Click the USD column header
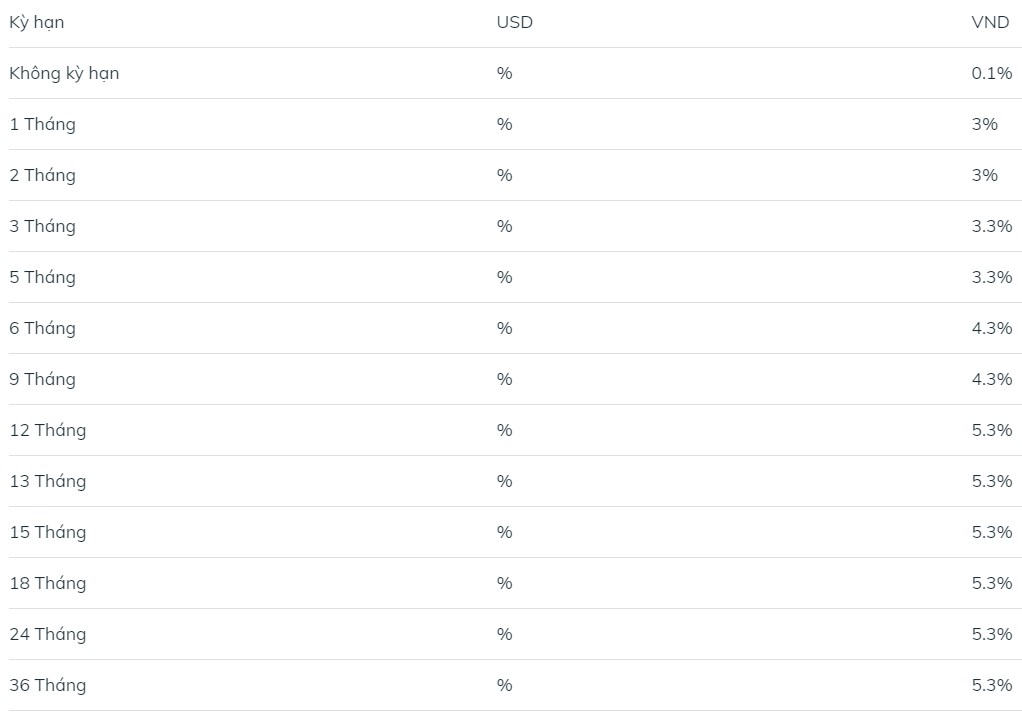Image resolution: width=1022 pixels, height=722 pixels. click(x=514, y=22)
